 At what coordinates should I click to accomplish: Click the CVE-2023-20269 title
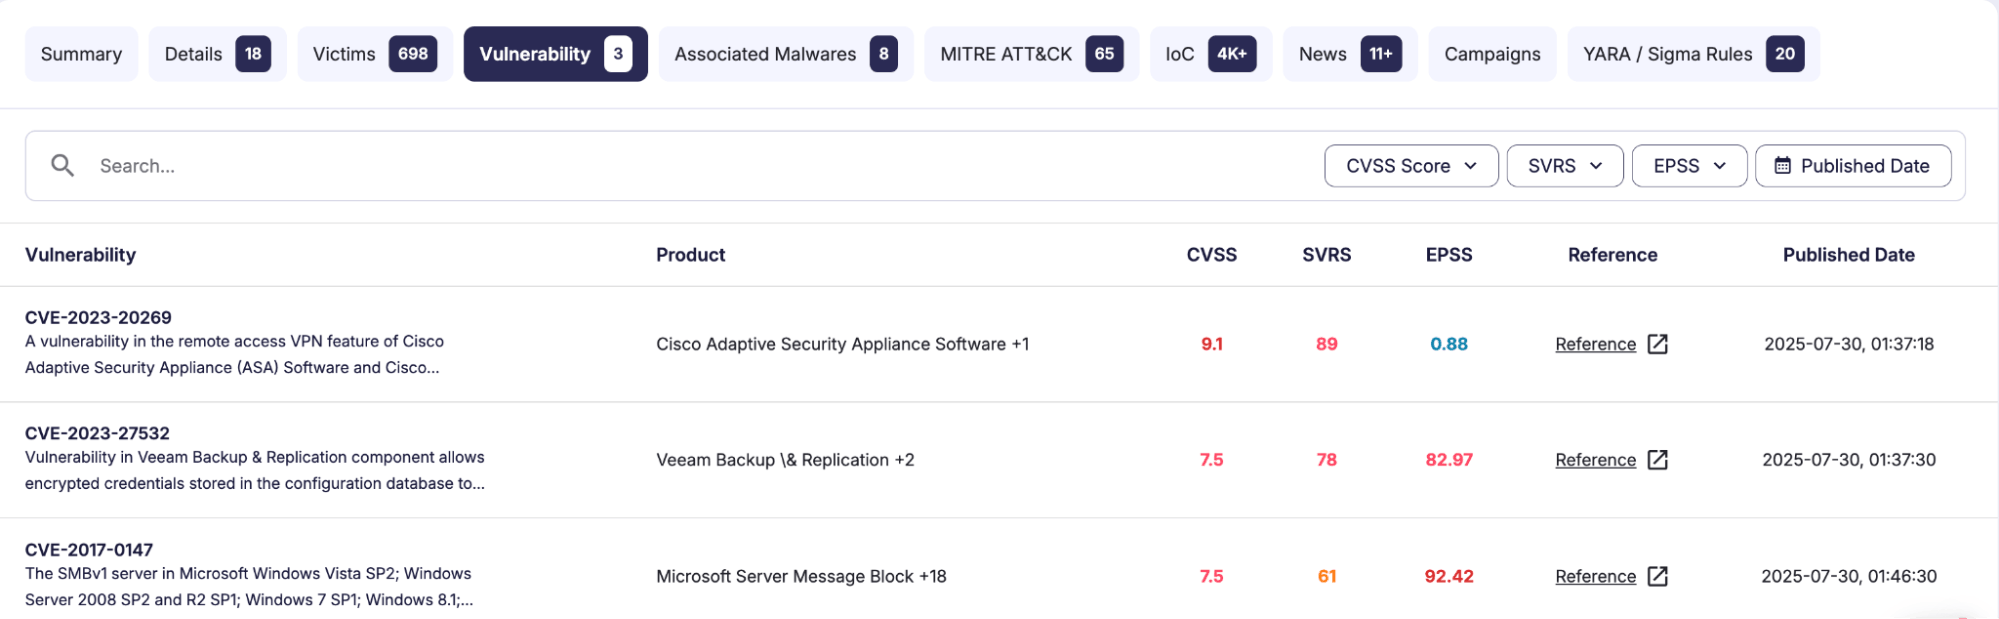coord(98,317)
